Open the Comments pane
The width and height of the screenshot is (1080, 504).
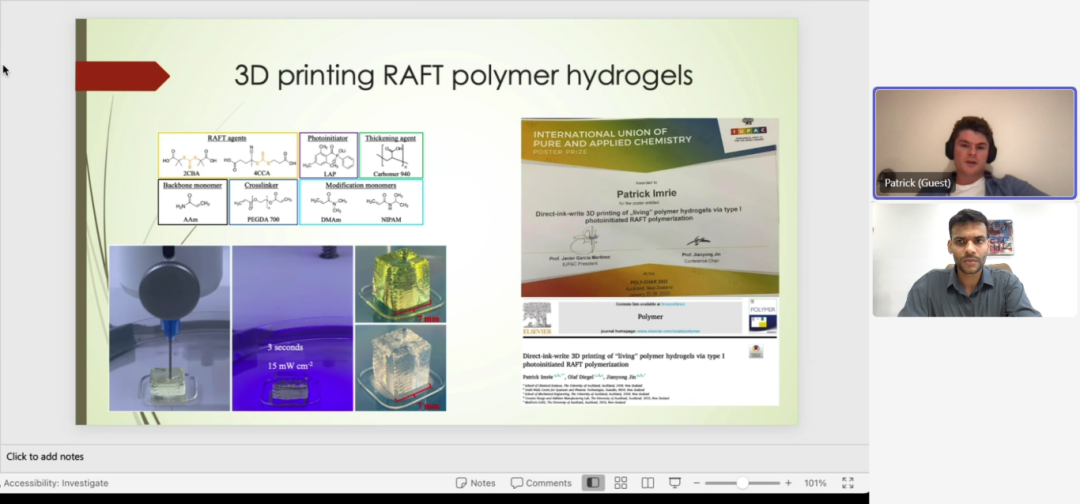(541, 483)
